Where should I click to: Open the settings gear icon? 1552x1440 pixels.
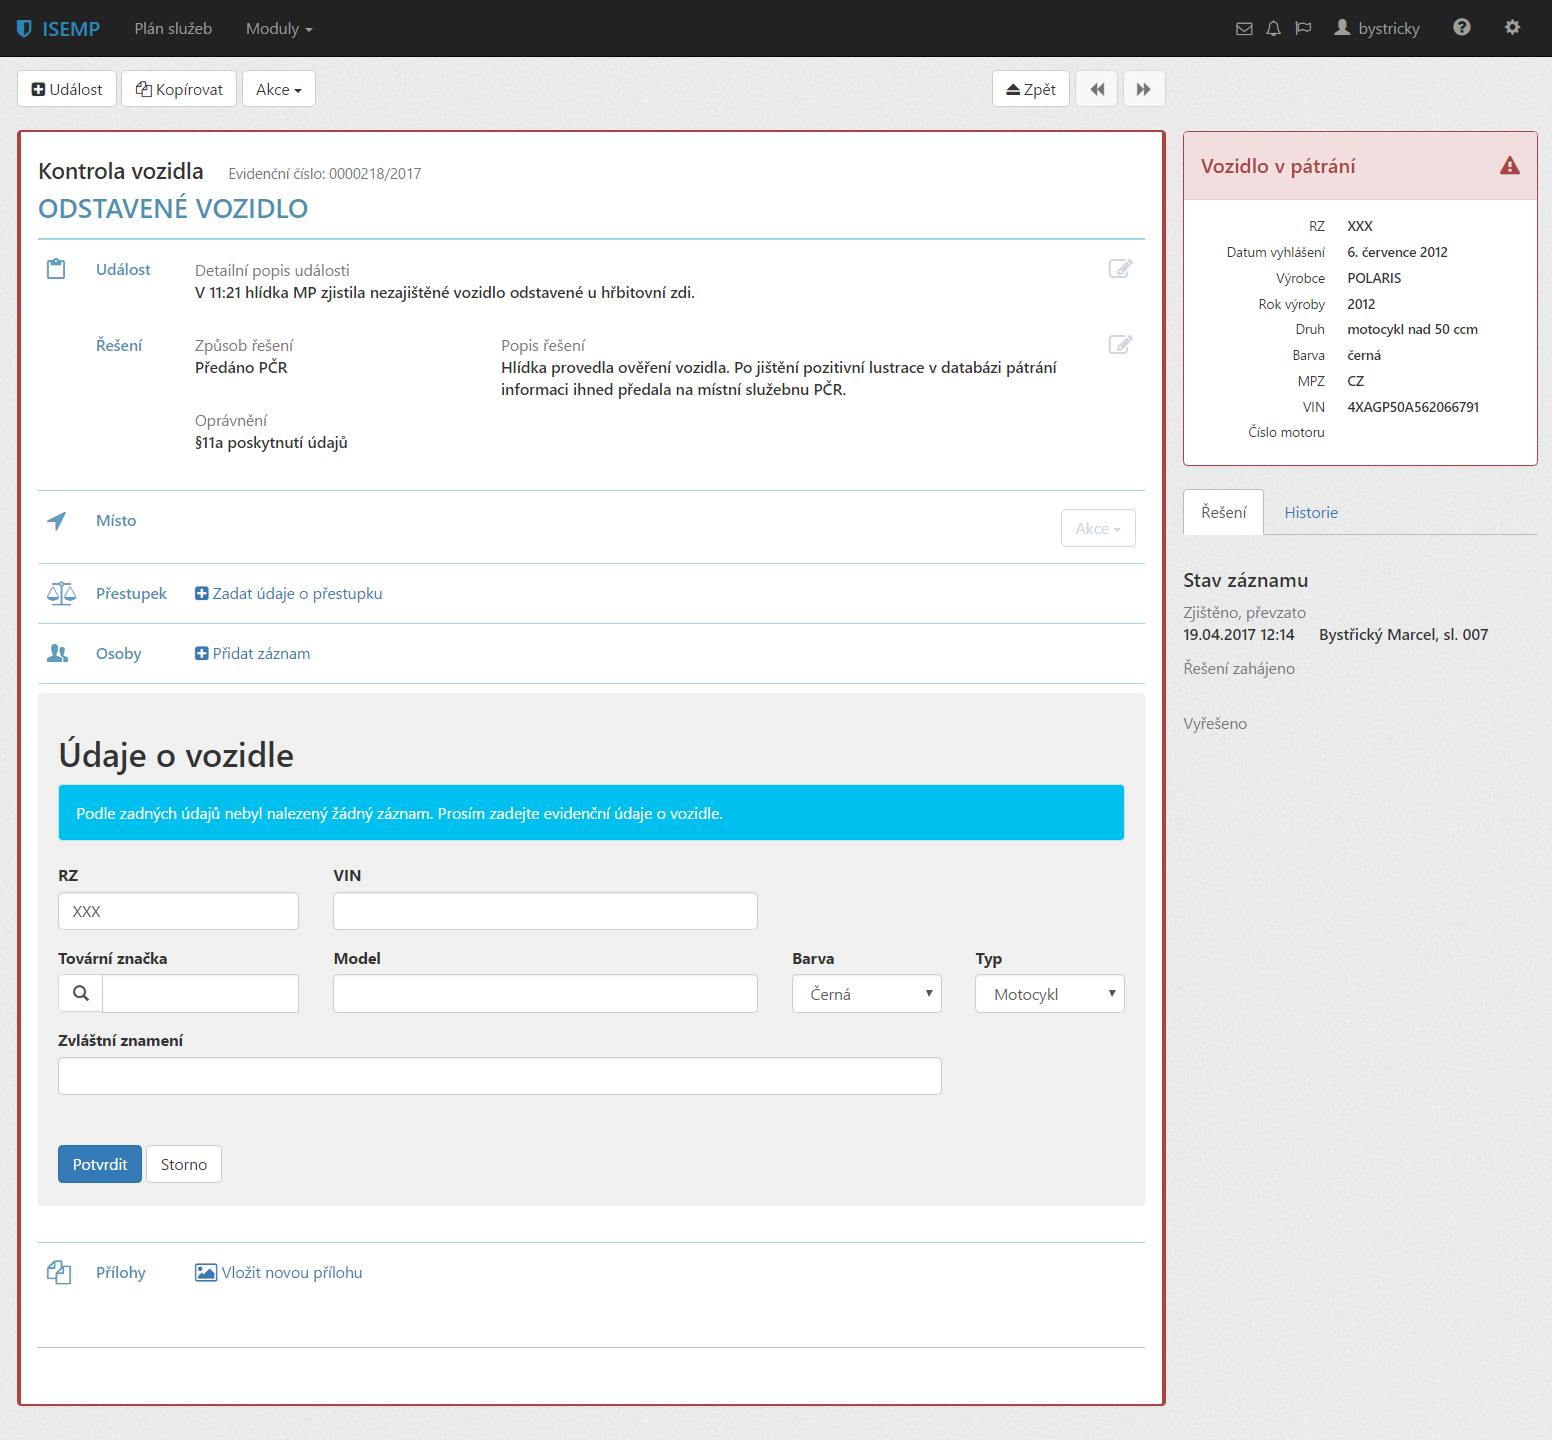click(1512, 27)
